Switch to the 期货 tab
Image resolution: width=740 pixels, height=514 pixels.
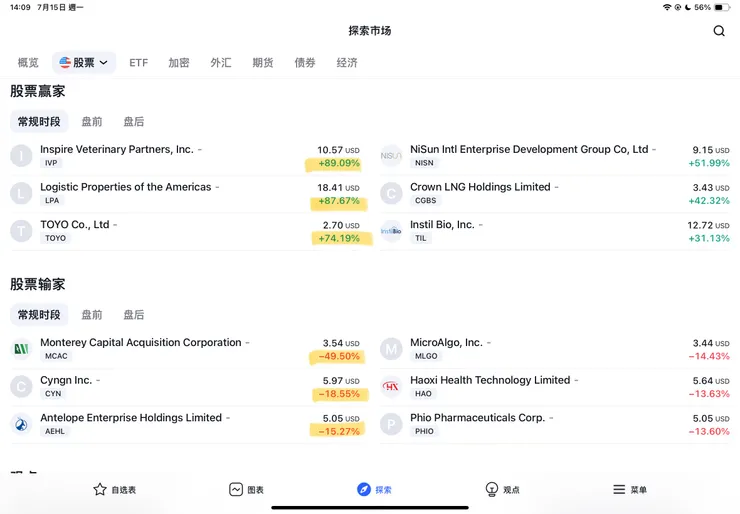click(x=263, y=63)
